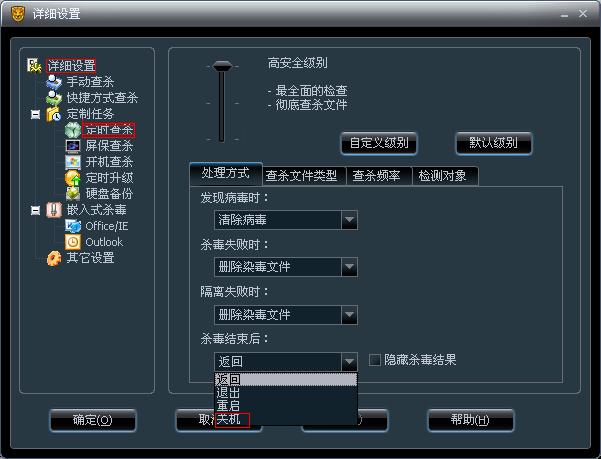Image resolution: width=601 pixels, height=459 pixels.
Task: Open the 隔离失败时 dropdown arrow
Action: pyautogui.click(x=349, y=315)
